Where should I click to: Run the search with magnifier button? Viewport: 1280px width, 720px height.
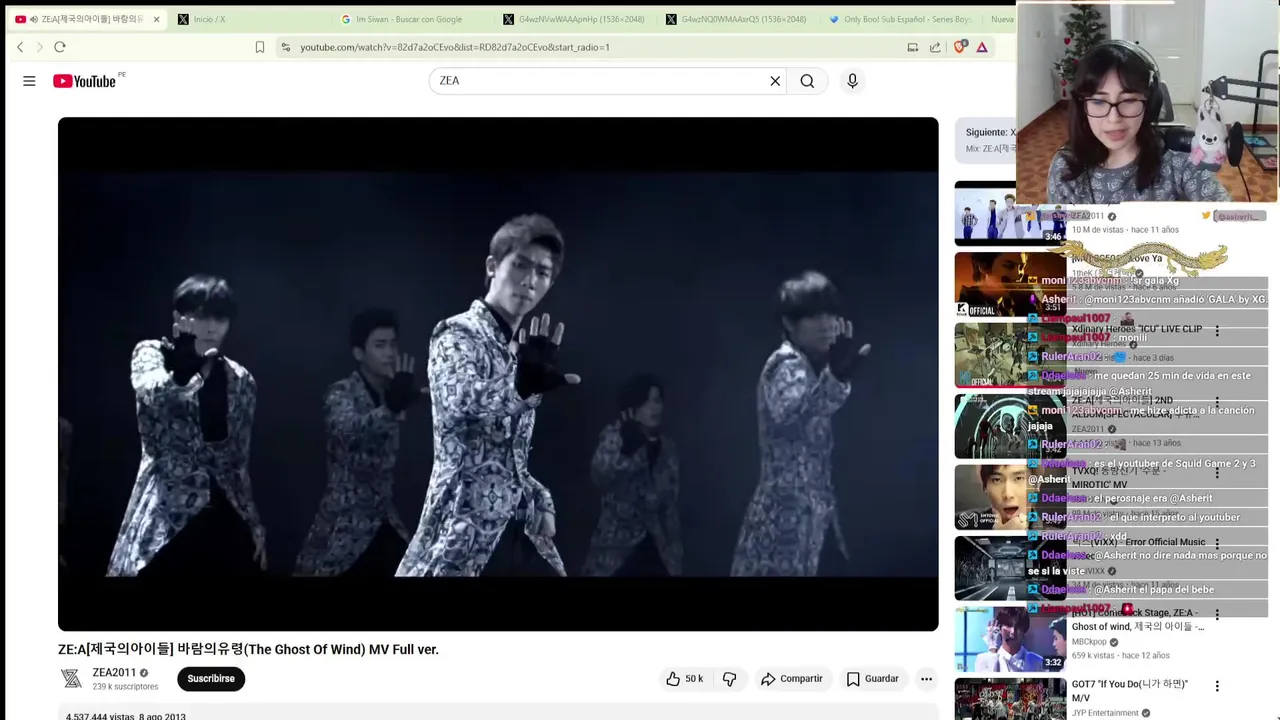point(807,81)
